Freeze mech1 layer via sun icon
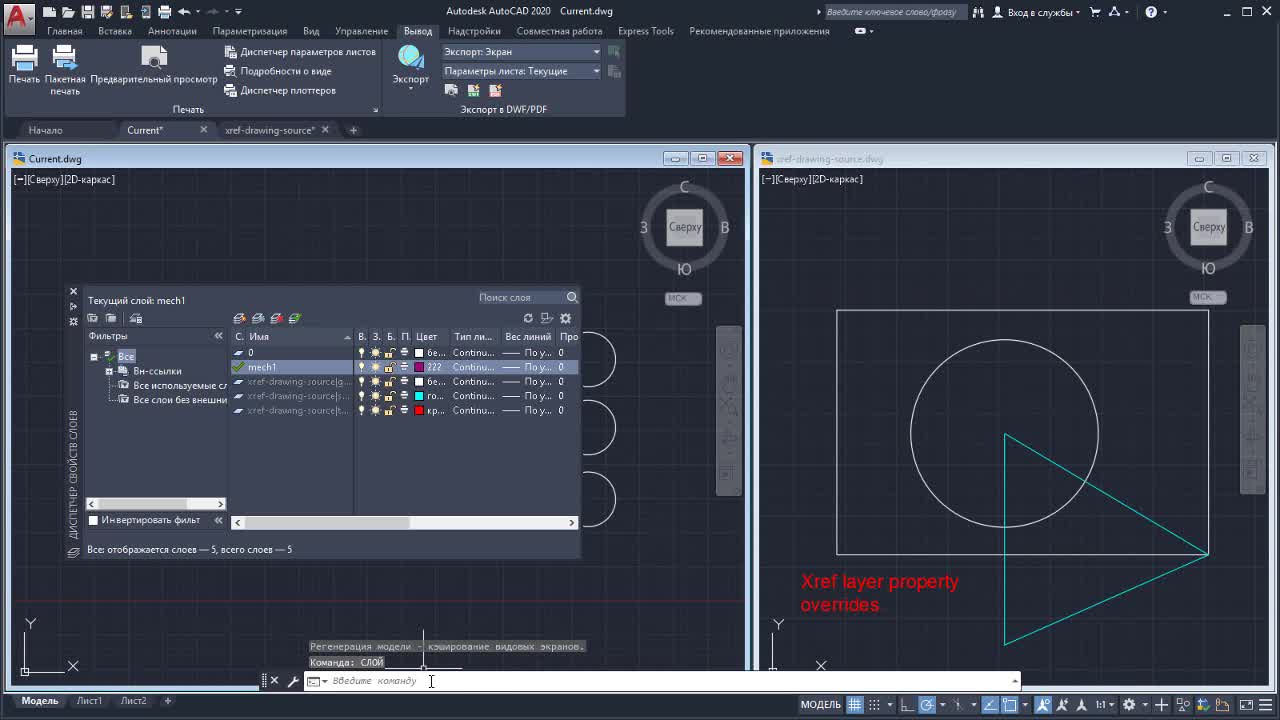This screenshot has width=1280, height=720. (376, 367)
